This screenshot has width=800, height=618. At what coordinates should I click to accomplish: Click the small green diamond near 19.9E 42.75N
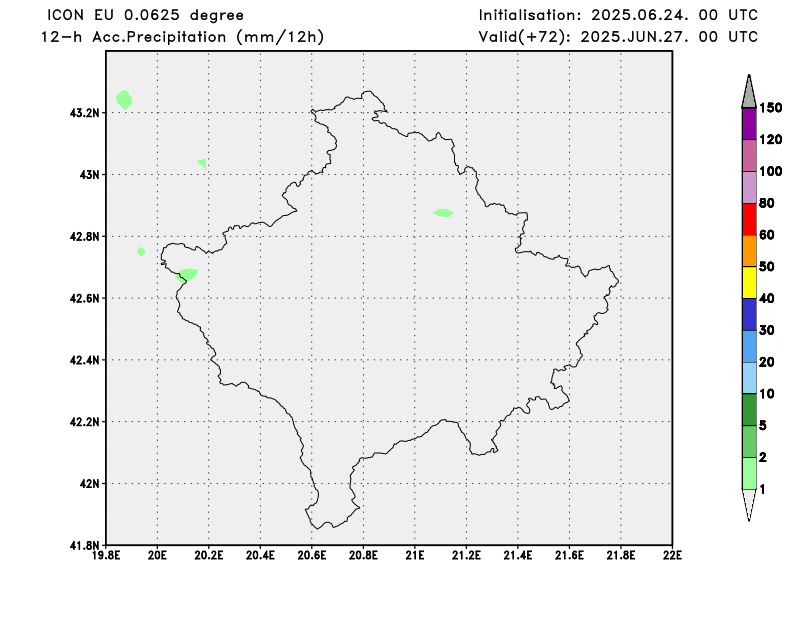tap(141, 251)
